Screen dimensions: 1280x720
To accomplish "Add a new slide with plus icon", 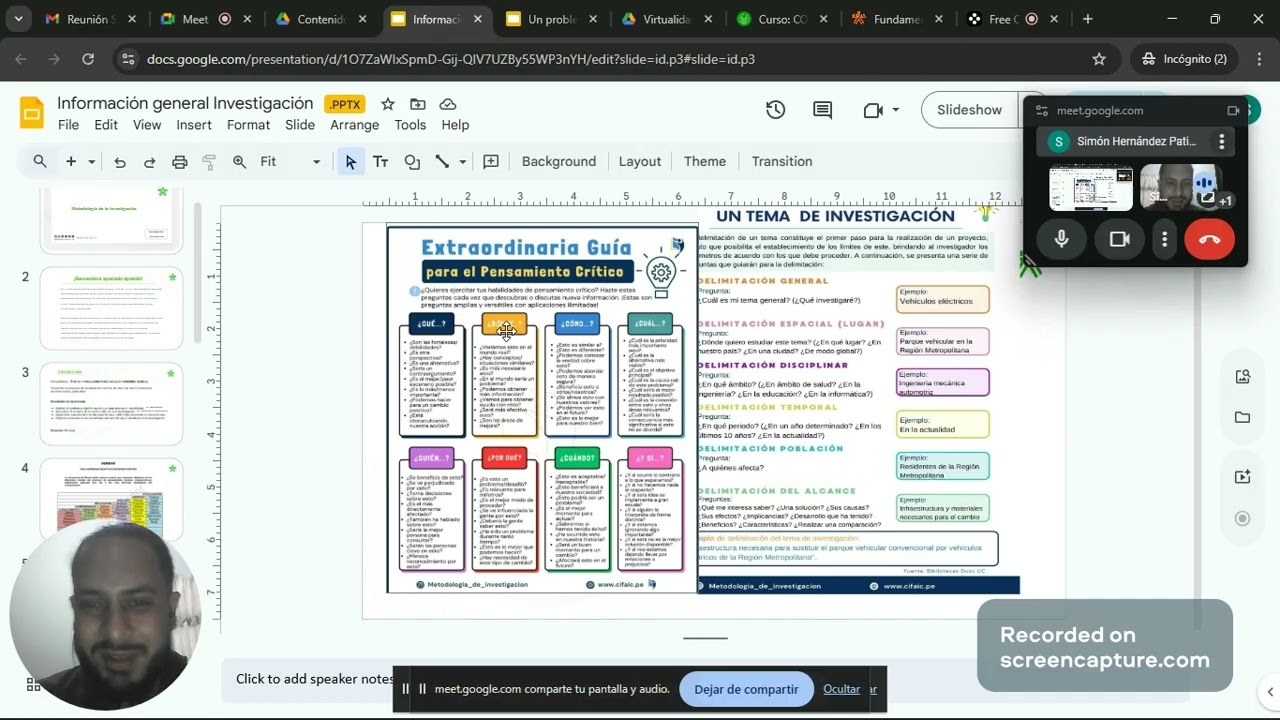I will pos(71,162).
